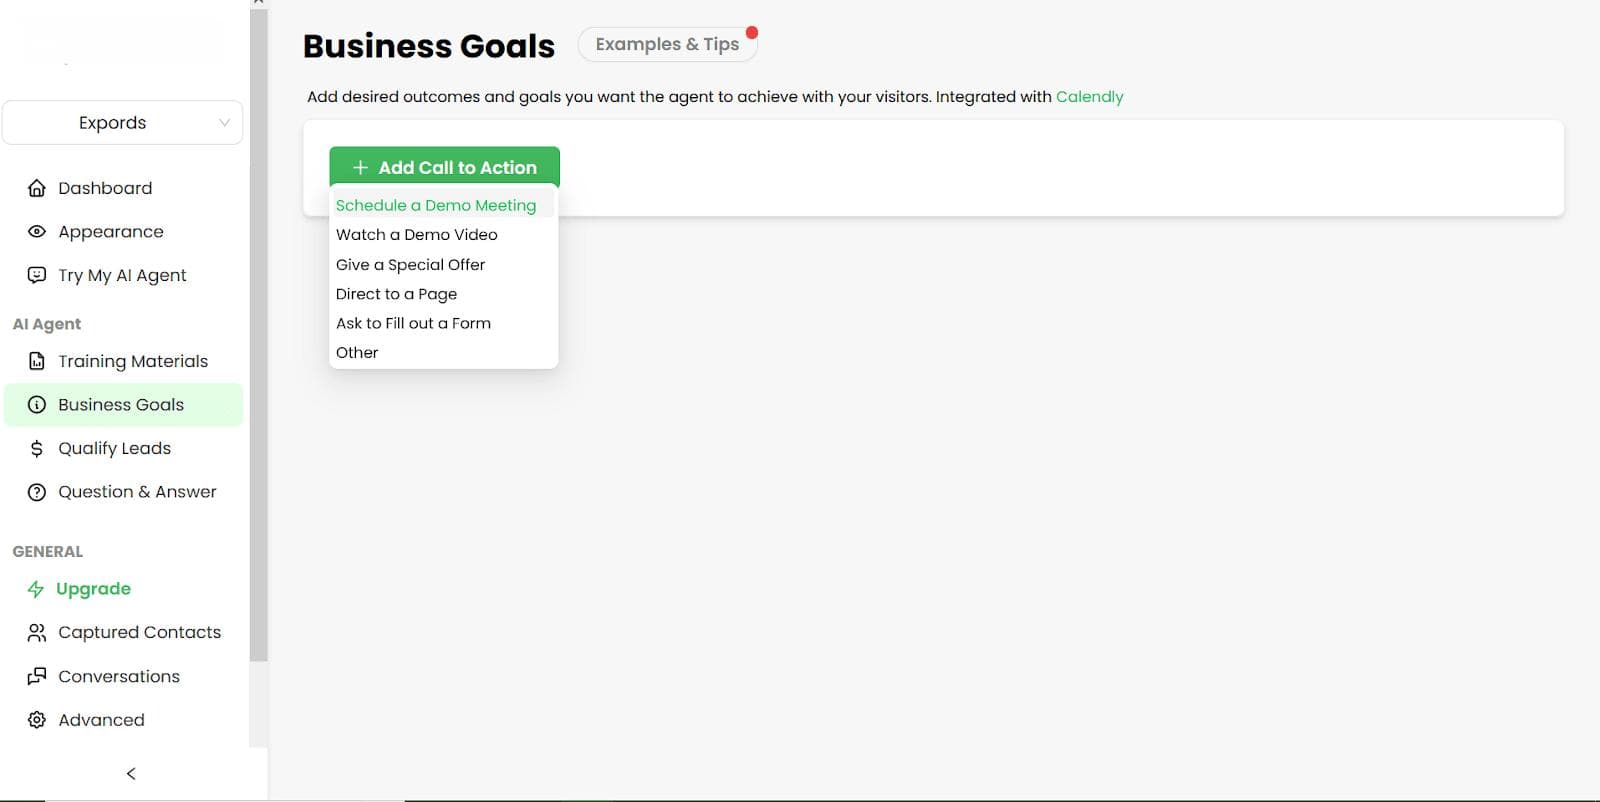Follow the Calendly link

click(x=1089, y=97)
